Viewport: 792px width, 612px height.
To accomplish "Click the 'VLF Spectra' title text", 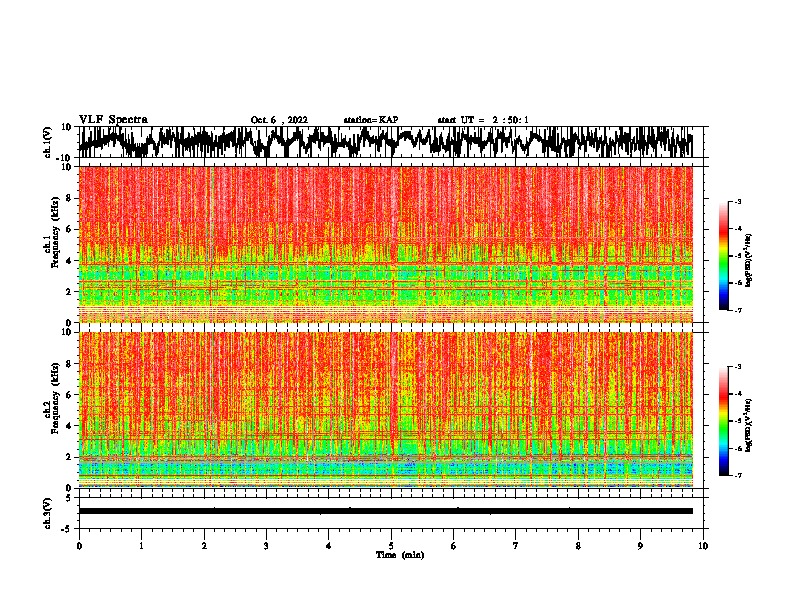I will 113,120.
